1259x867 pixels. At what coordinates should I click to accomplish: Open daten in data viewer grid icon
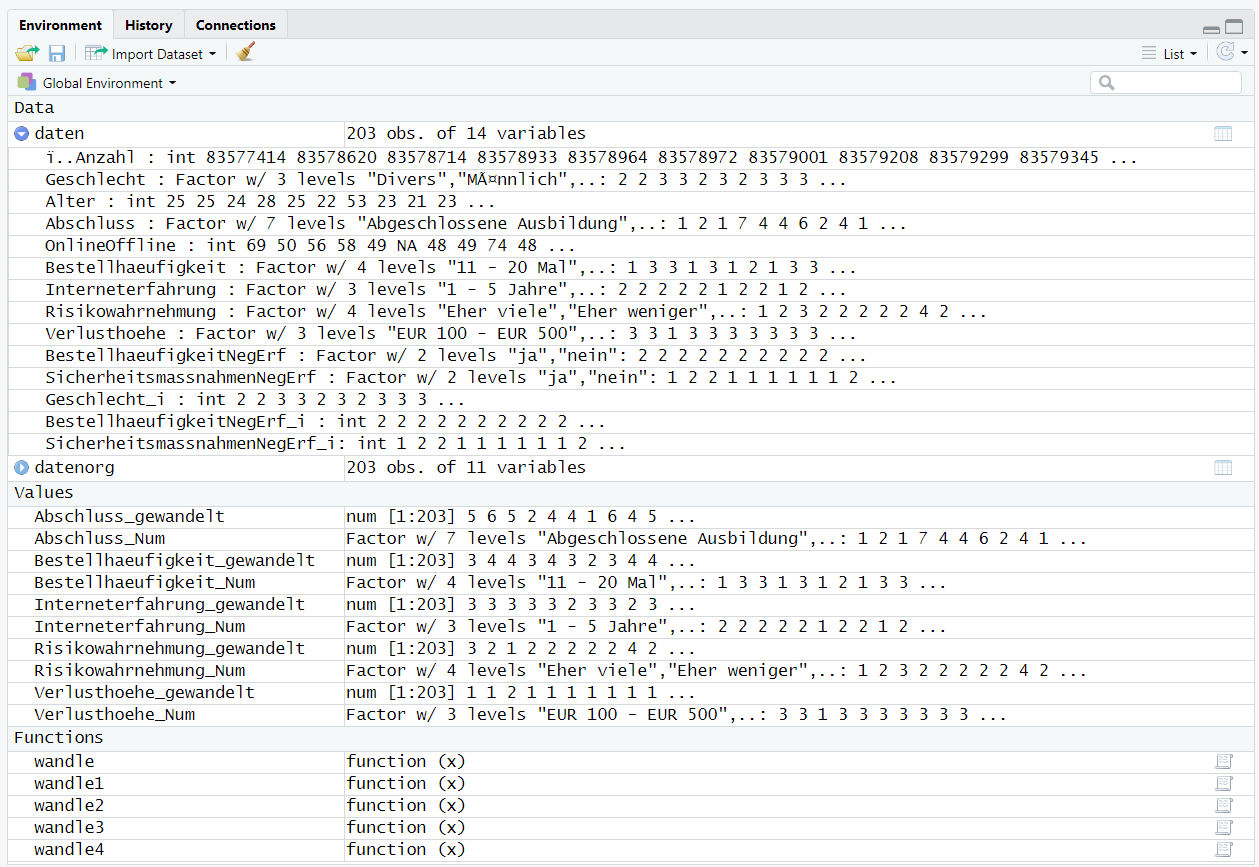pyautogui.click(x=1222, y=134)
